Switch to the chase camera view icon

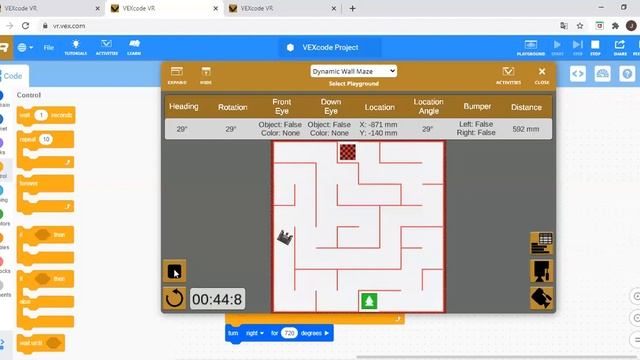[x=541, y=271]
